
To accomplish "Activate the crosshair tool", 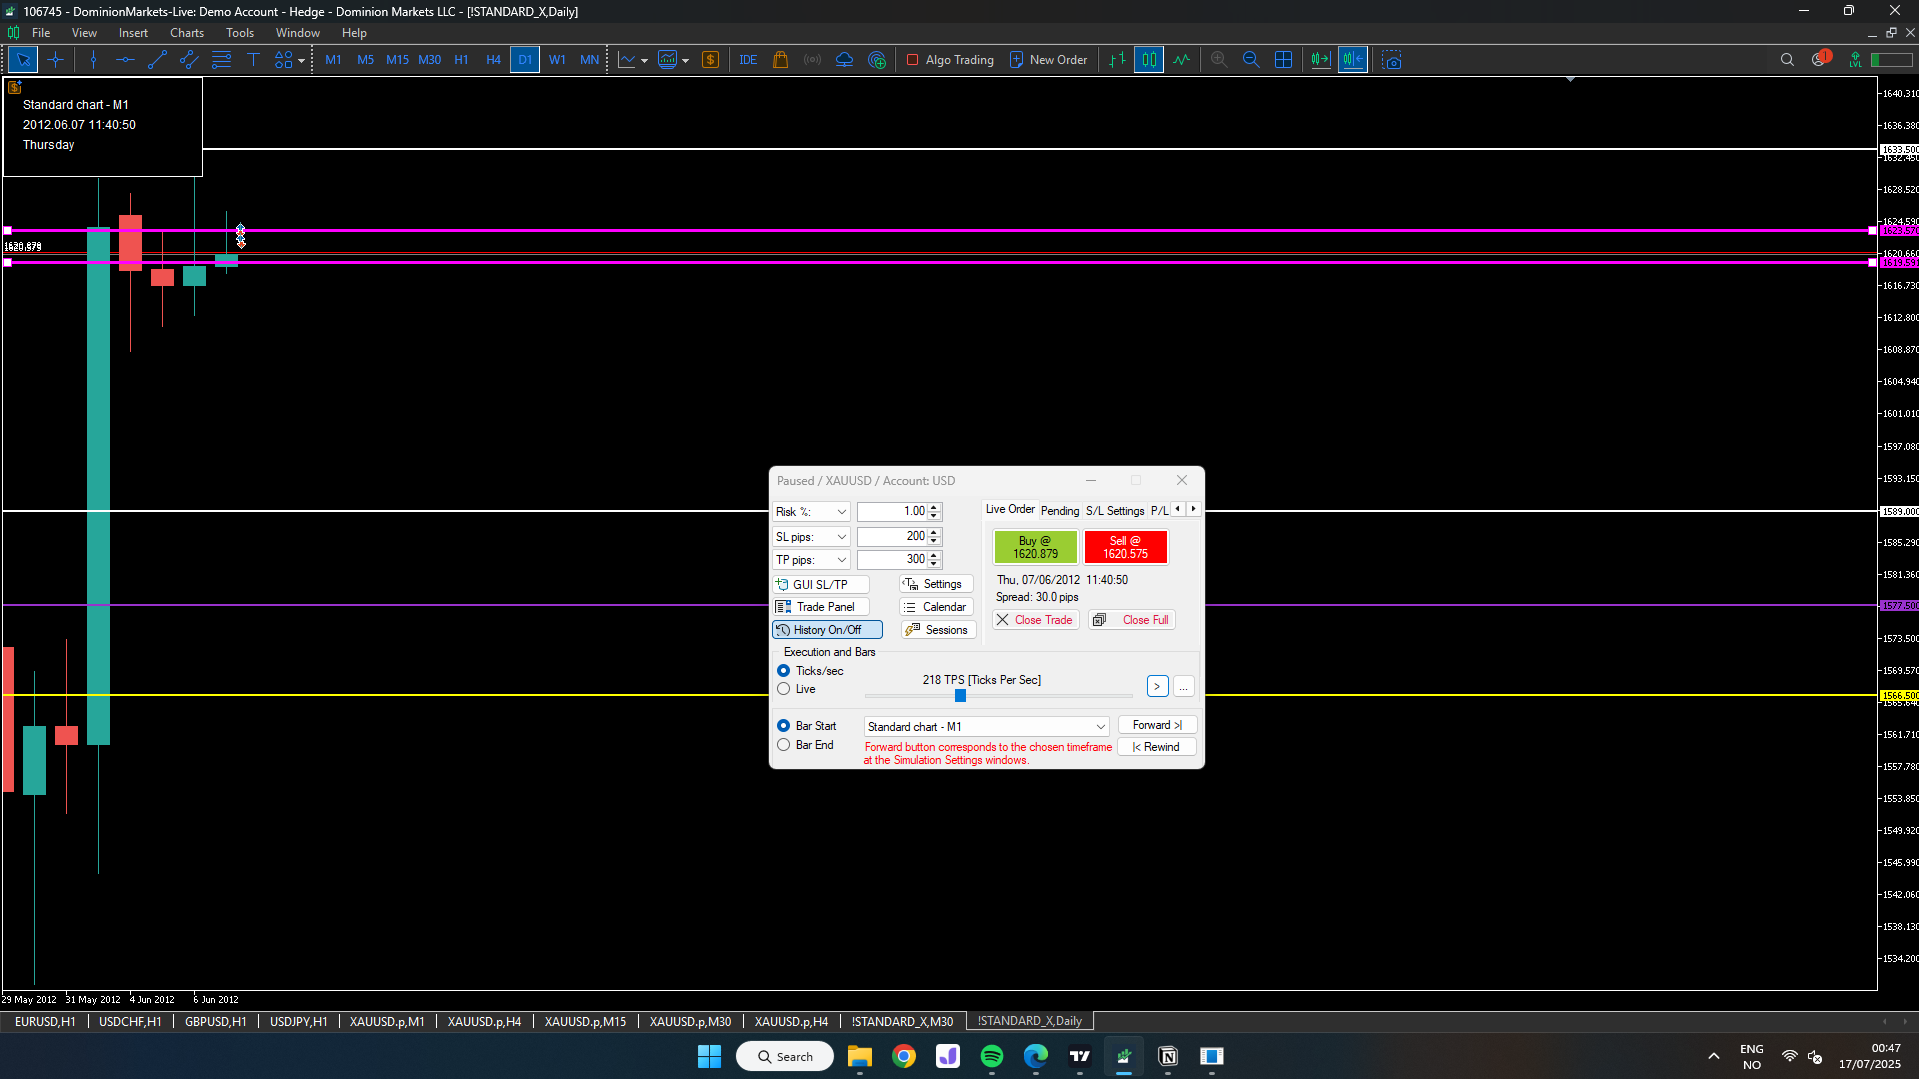I will tap(55, 60).
